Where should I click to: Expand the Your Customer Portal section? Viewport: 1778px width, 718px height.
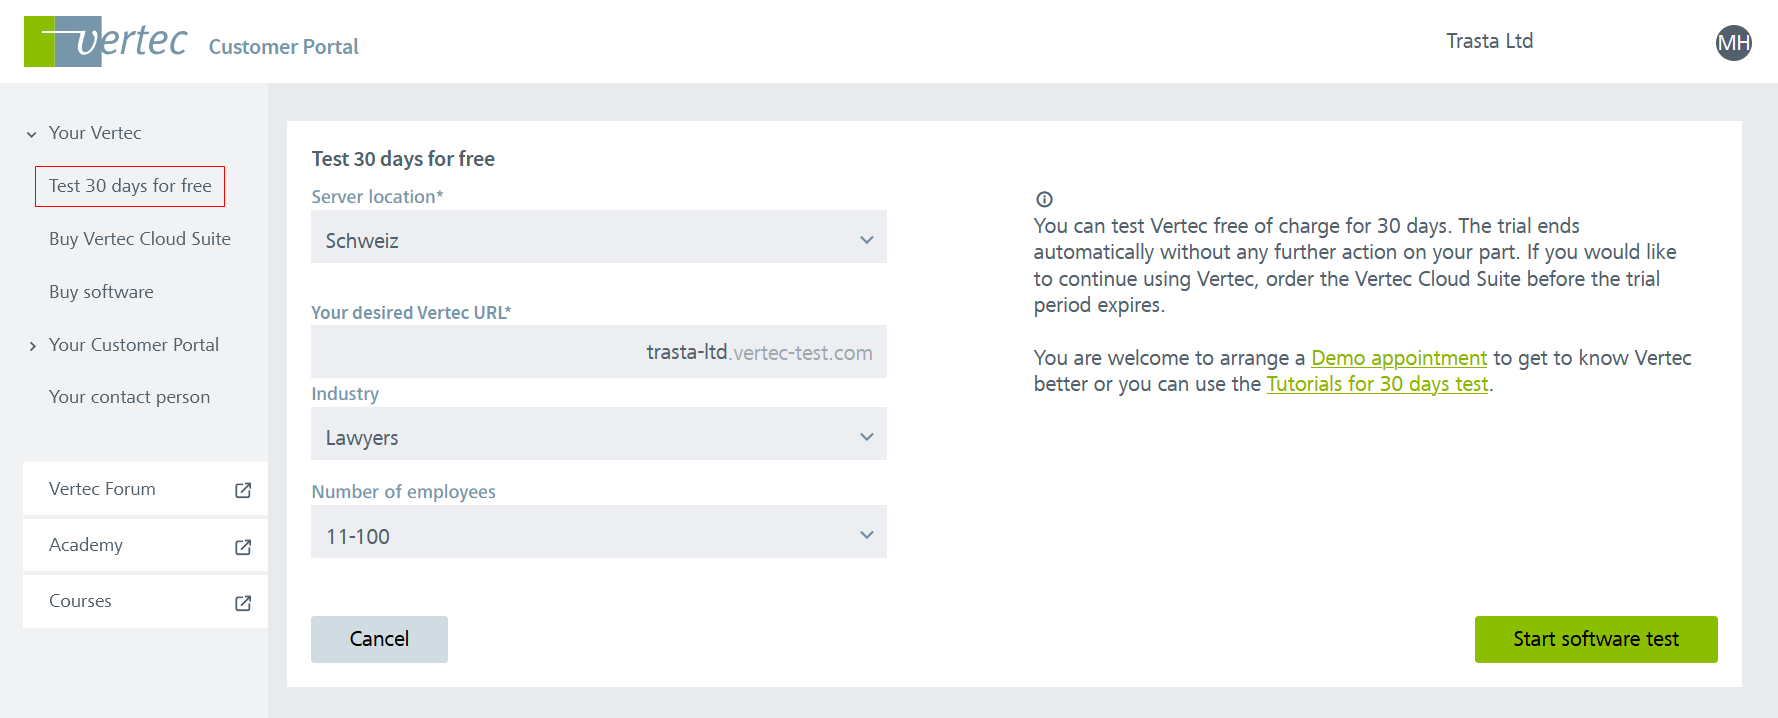click(x=32, y=346)
